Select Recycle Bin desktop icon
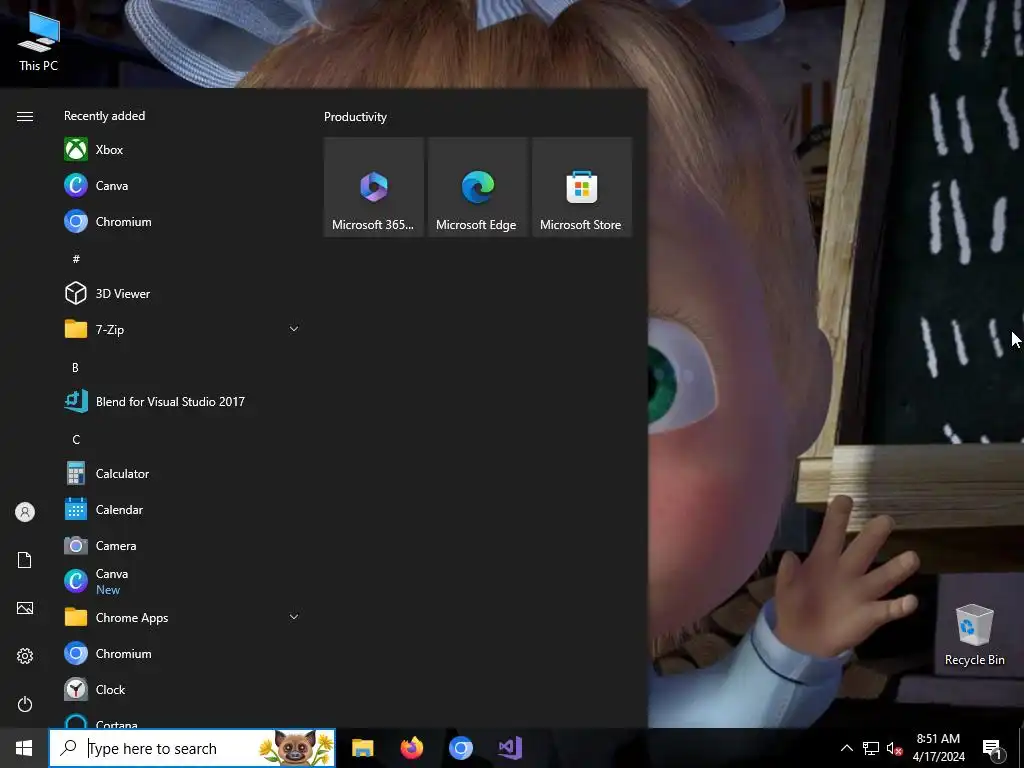 pos(974,634)
